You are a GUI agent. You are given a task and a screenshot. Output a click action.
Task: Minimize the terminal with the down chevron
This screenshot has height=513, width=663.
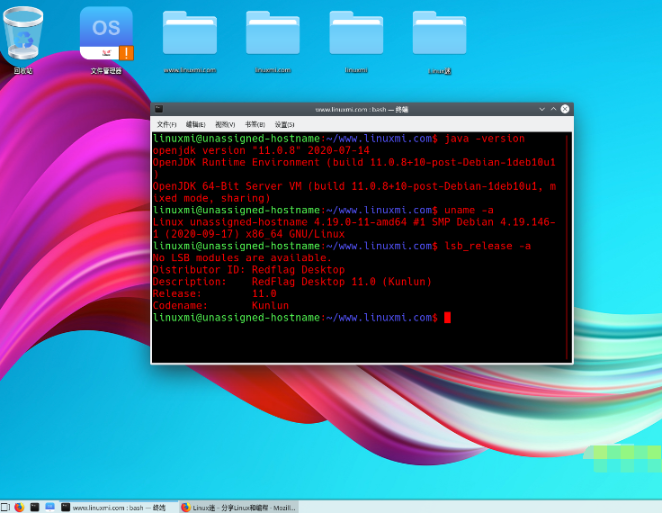[542, 109]
